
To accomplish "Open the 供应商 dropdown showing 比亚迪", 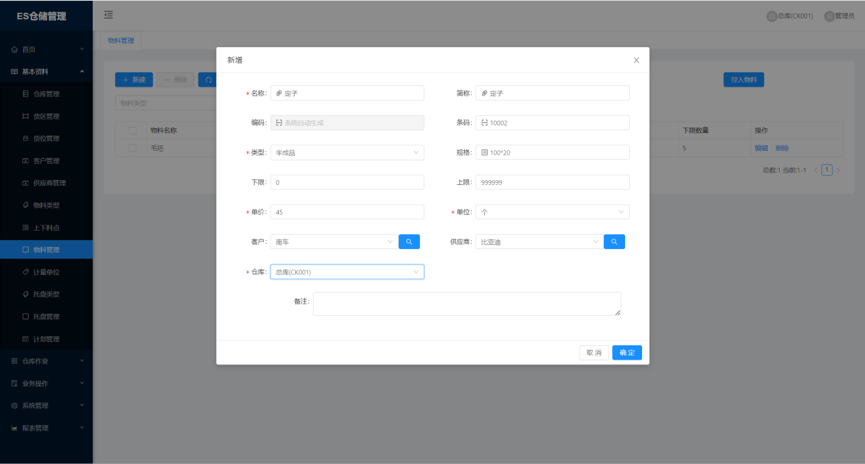I will pyautogui.click(x=538, y=242).
